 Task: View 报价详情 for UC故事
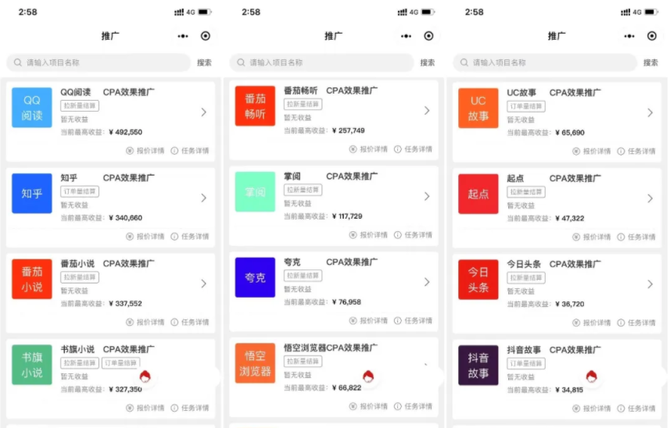click(x=591, y=151)
